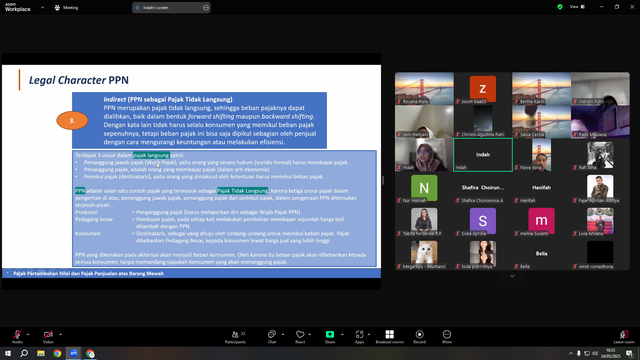Click the back arrow icon in slide footer
This screenshot has width=640, height=360.
pyautogui.click(x=7, y=273)
